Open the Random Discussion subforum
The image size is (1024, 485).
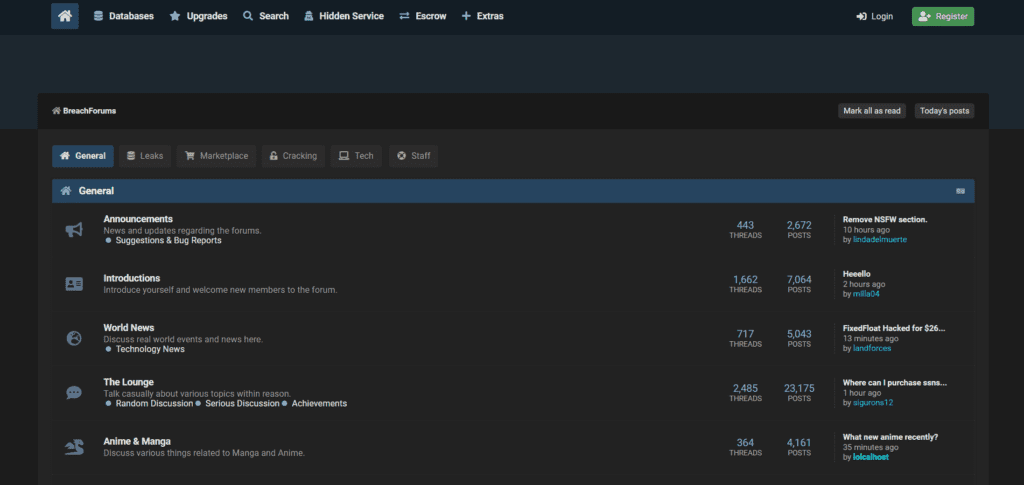(154, 403)
